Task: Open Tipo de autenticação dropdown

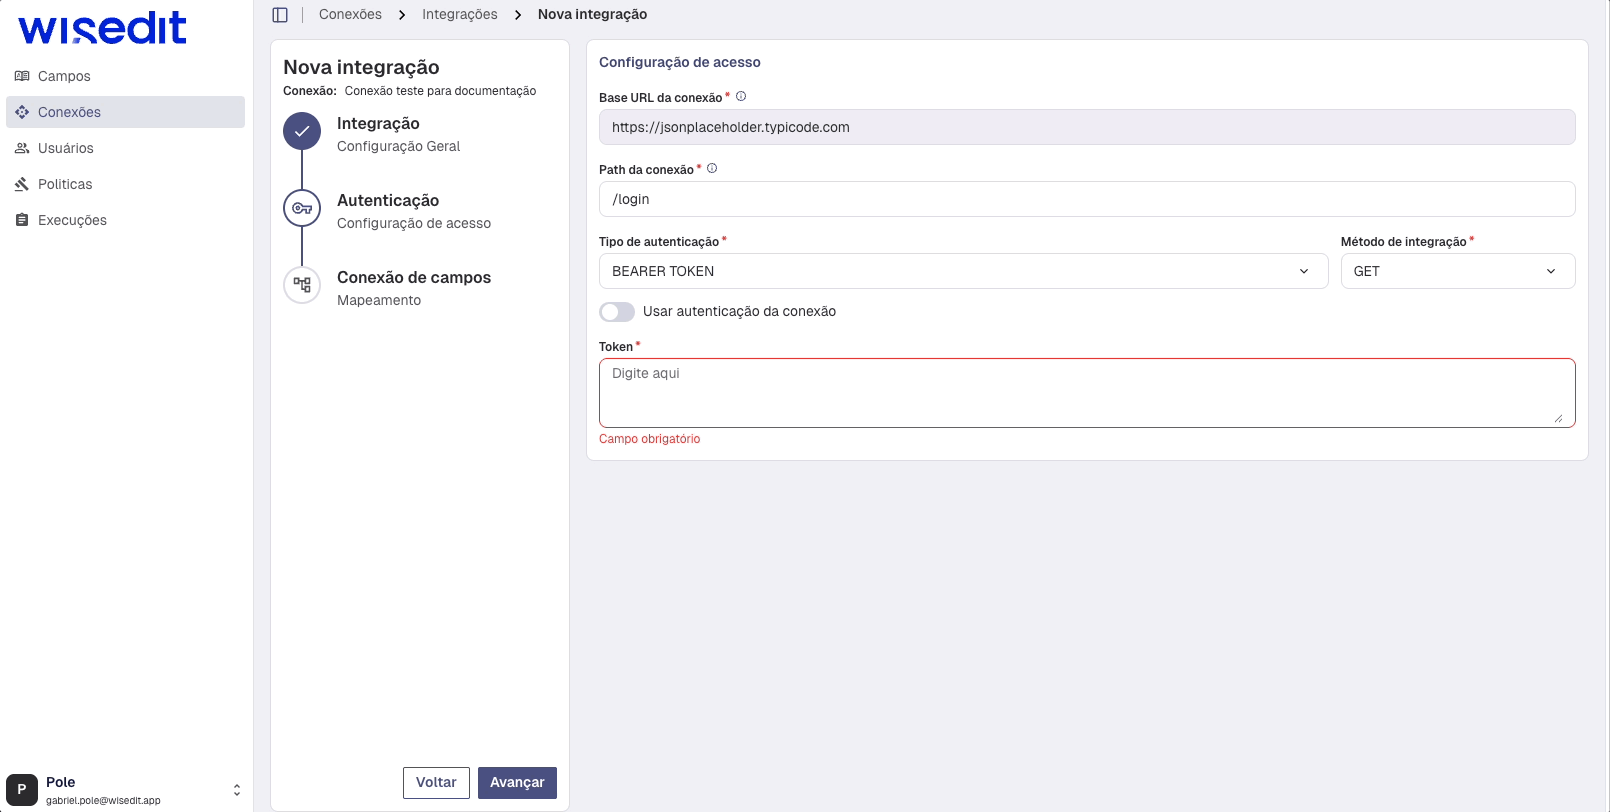Action: (962, 271)
